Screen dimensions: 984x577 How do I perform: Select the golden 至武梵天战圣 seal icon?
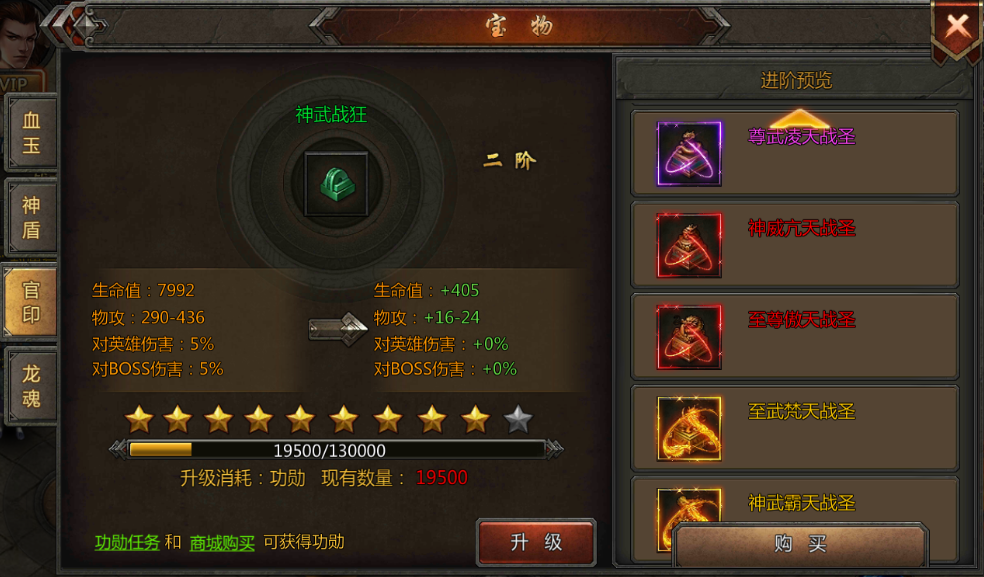pyautogui.click(x=689, y=429)
